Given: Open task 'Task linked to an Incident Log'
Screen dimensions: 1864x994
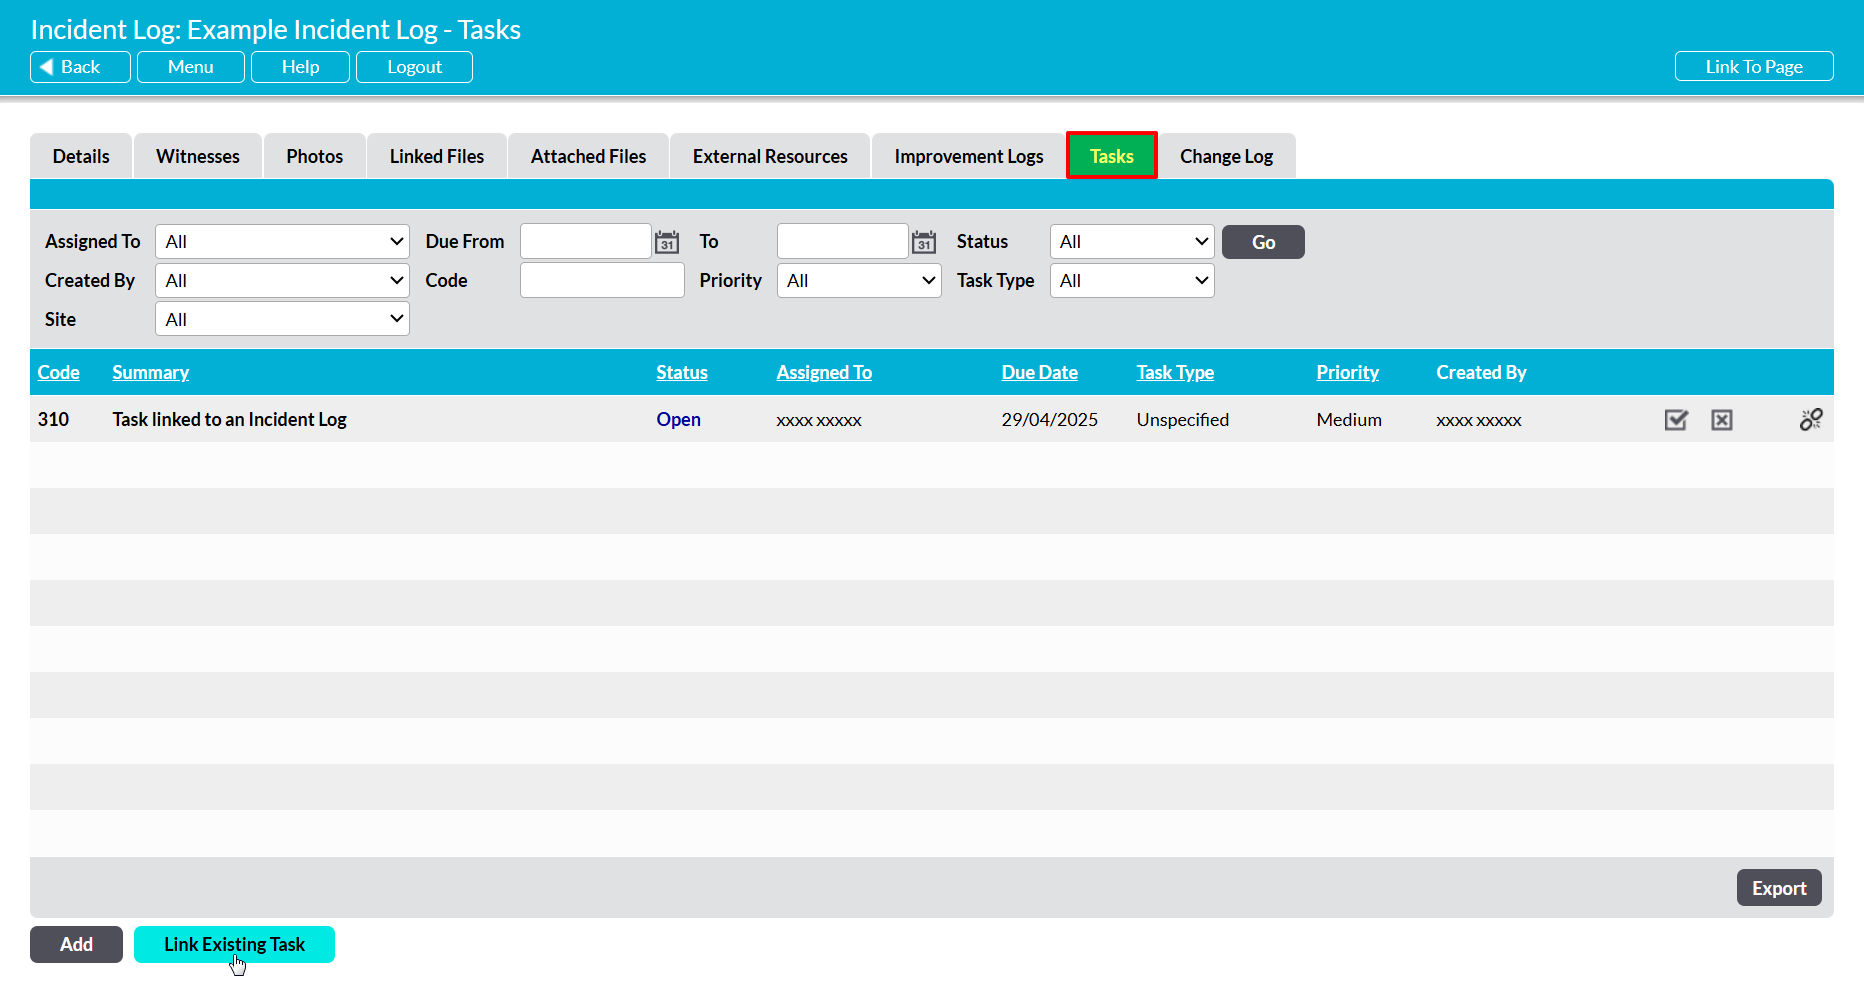Looking at the screenshot, I should tap(229, 419).
